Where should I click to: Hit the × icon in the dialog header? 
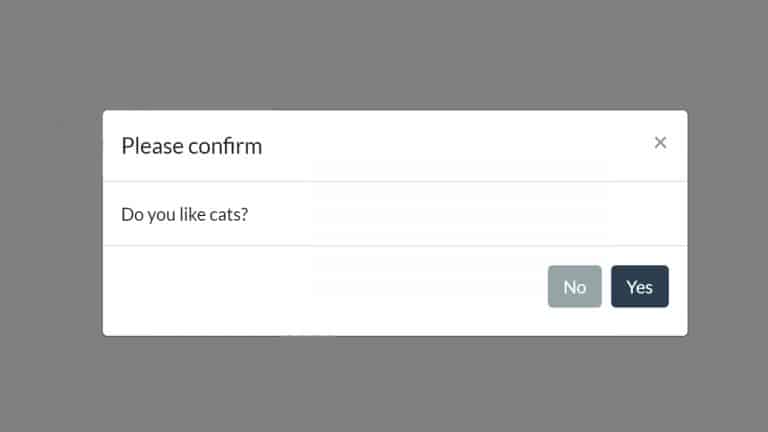click(660, 143)
